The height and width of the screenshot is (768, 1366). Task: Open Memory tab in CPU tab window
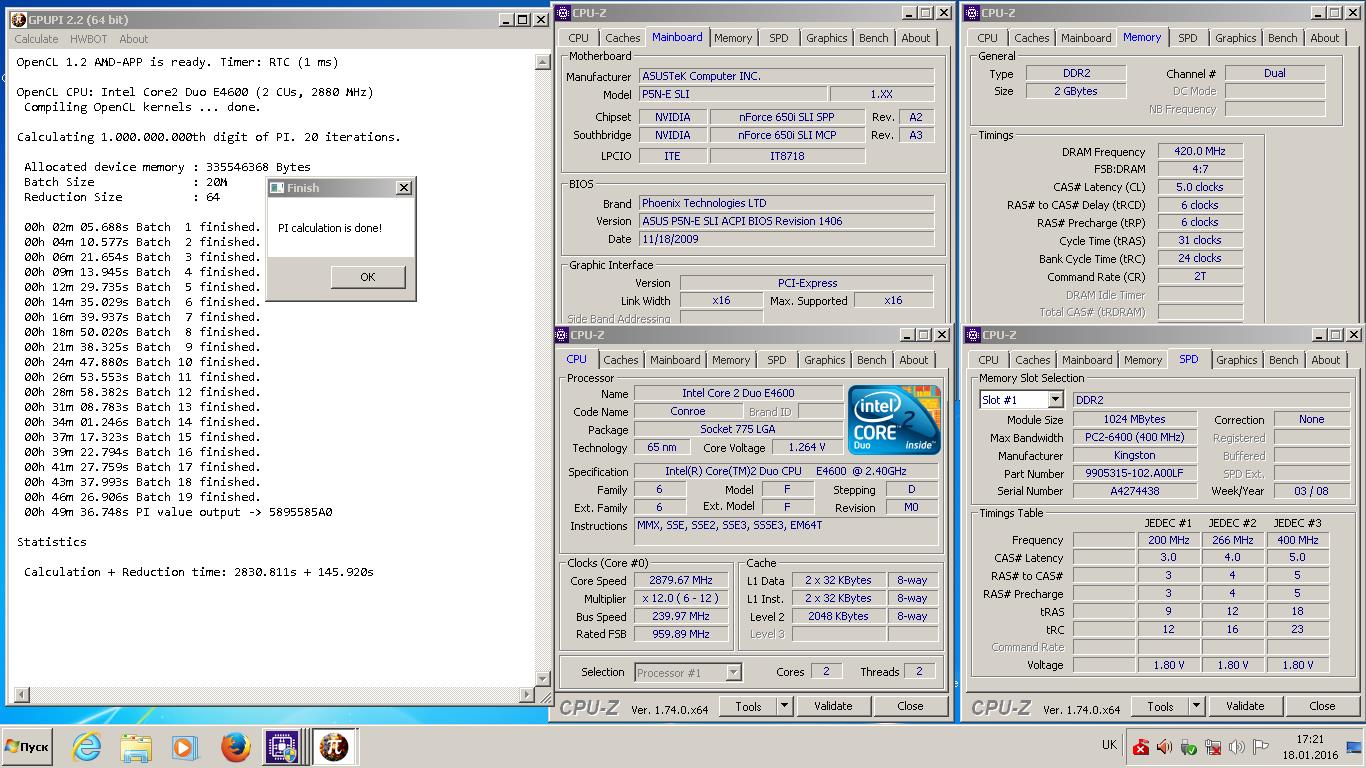(731, 360)
